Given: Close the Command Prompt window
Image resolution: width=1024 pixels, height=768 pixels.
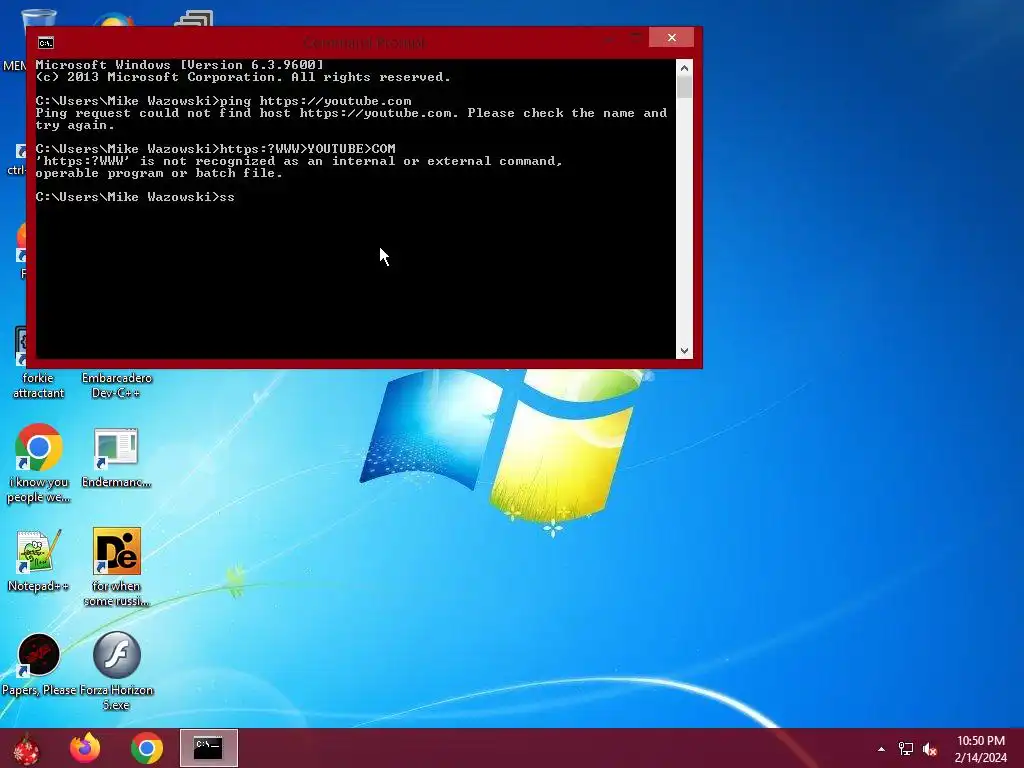Looking at the screenshot, I should [671, 38].
